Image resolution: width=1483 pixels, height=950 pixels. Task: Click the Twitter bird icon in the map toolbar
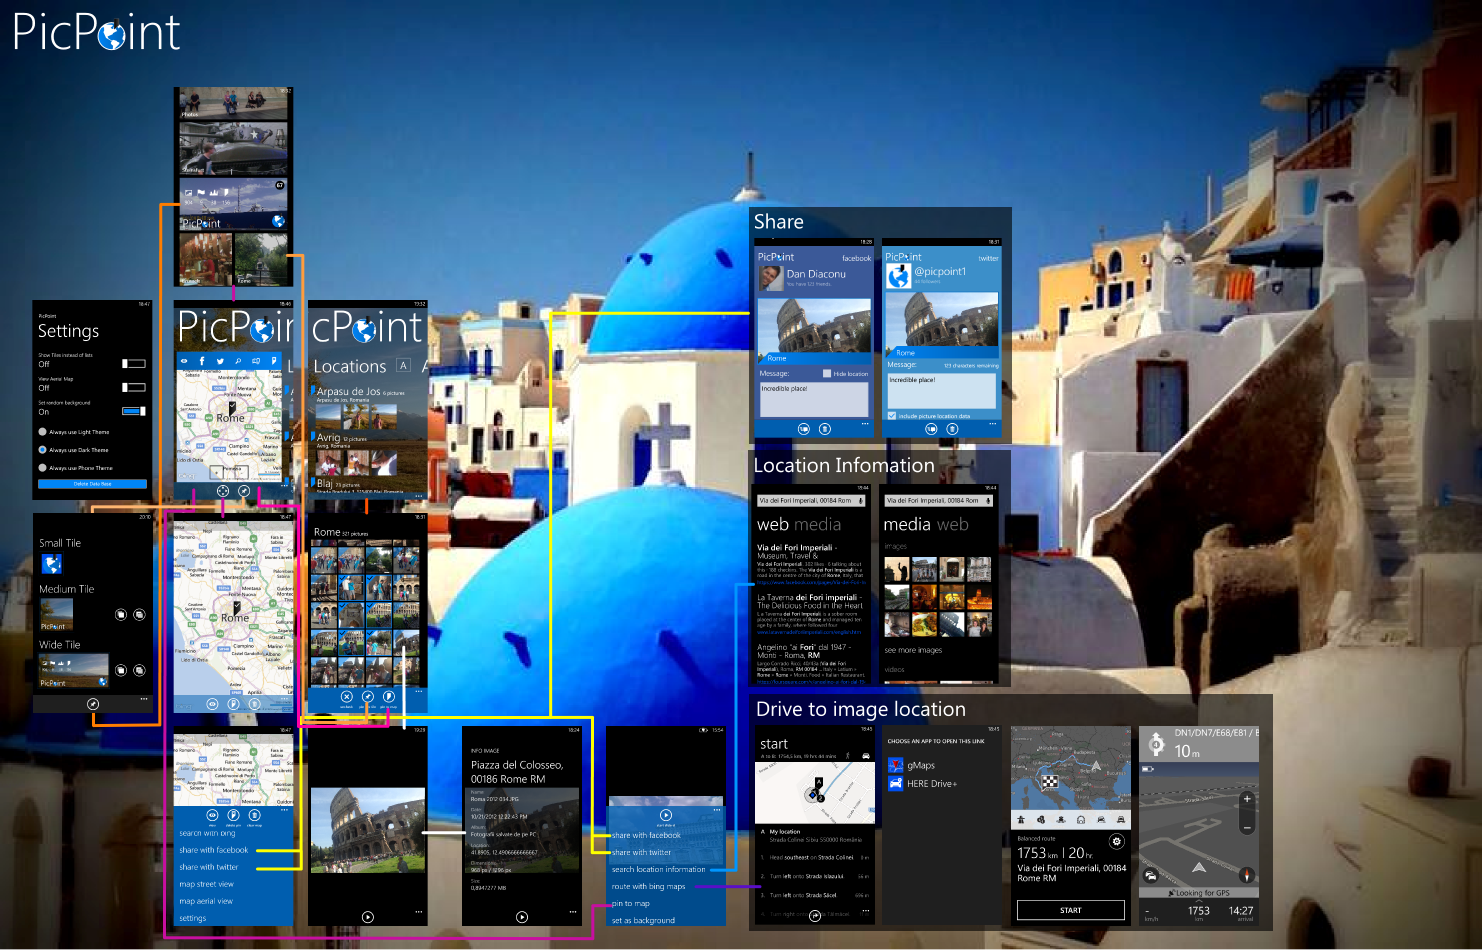coord(220,361)
